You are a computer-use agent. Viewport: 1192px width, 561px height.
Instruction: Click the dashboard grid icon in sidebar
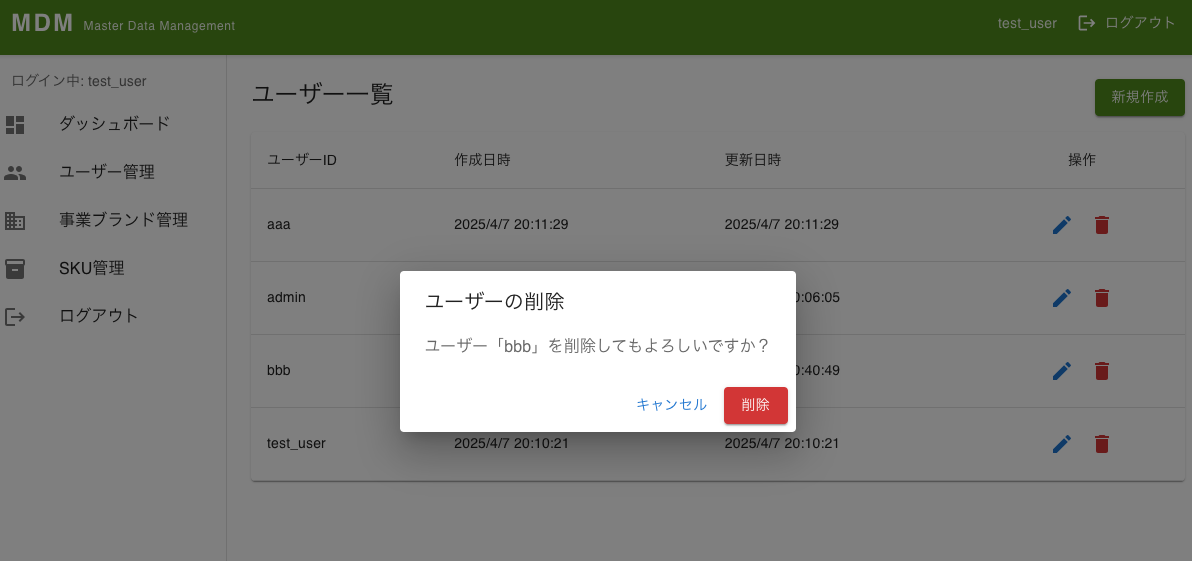[x=15, y=125]
